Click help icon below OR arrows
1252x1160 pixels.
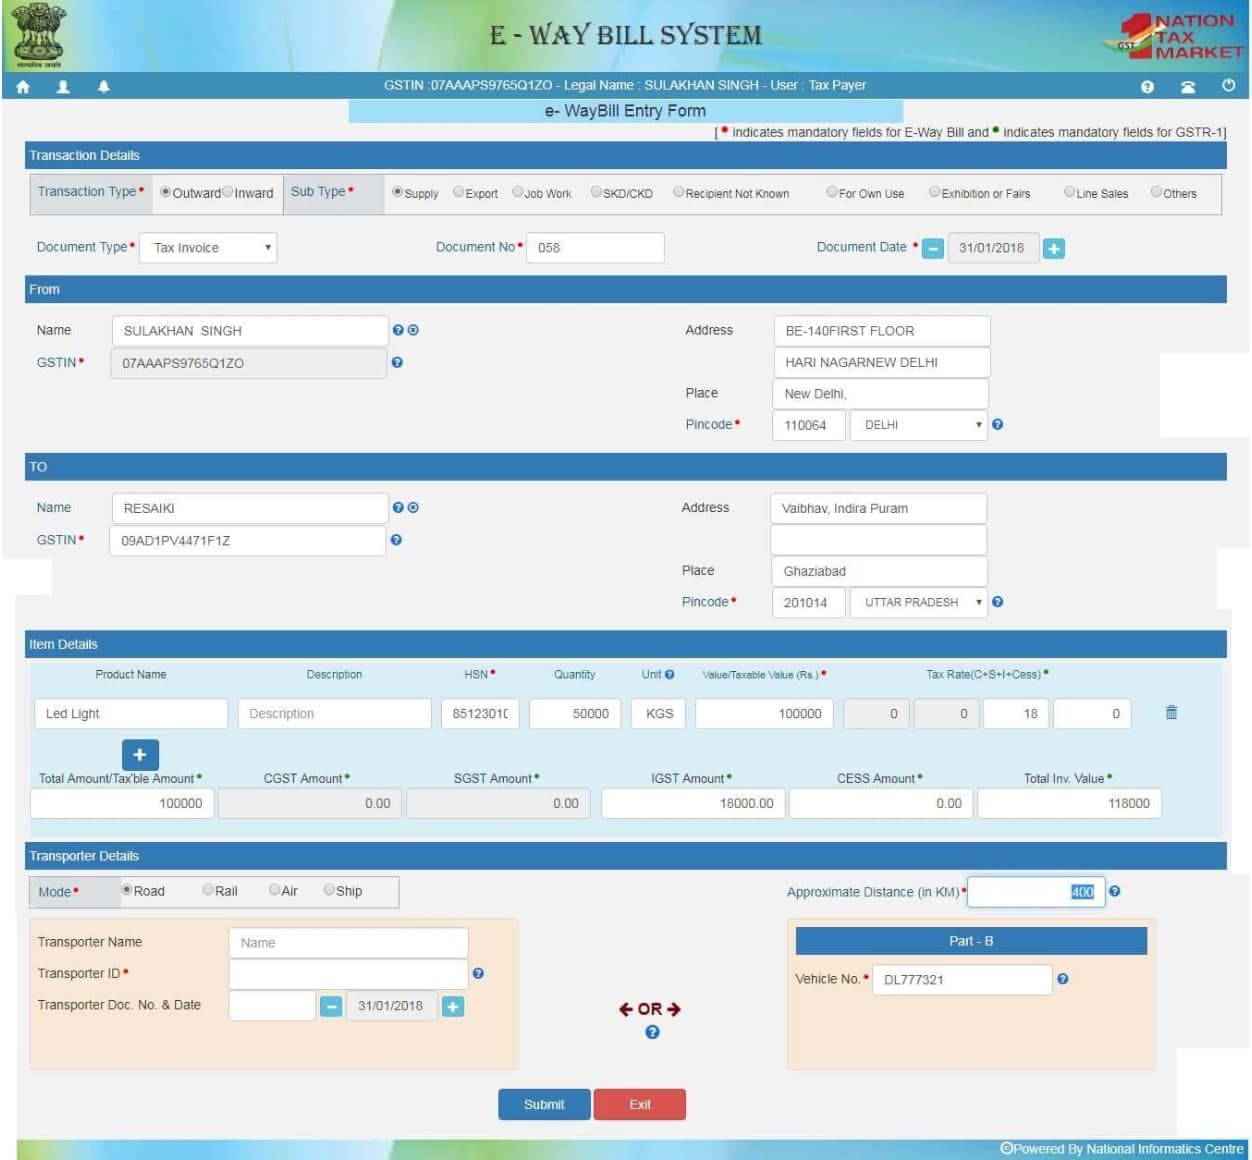[x=652, y=1032]
